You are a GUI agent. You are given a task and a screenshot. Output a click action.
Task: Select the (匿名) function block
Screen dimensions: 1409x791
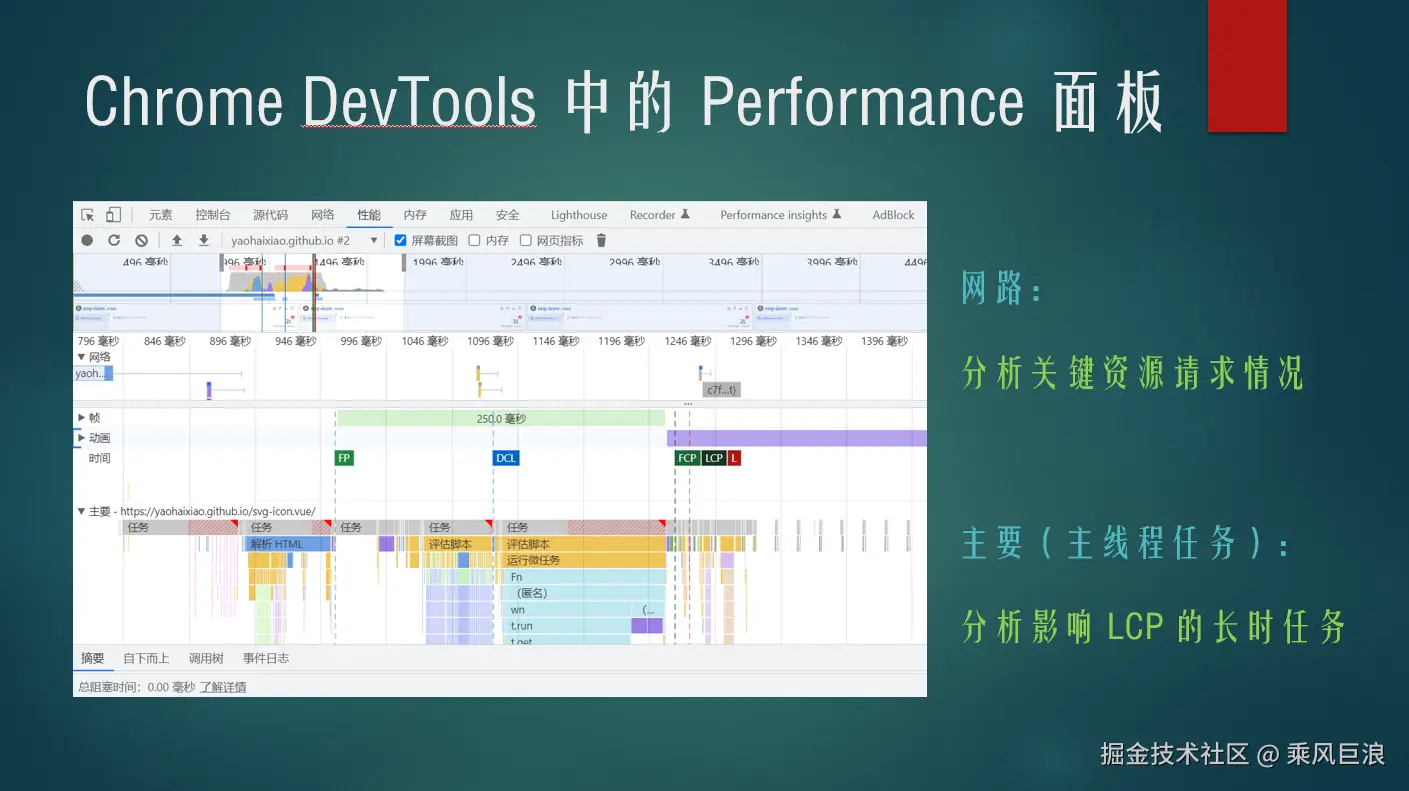pyautogui.click(x=584, y=593)
